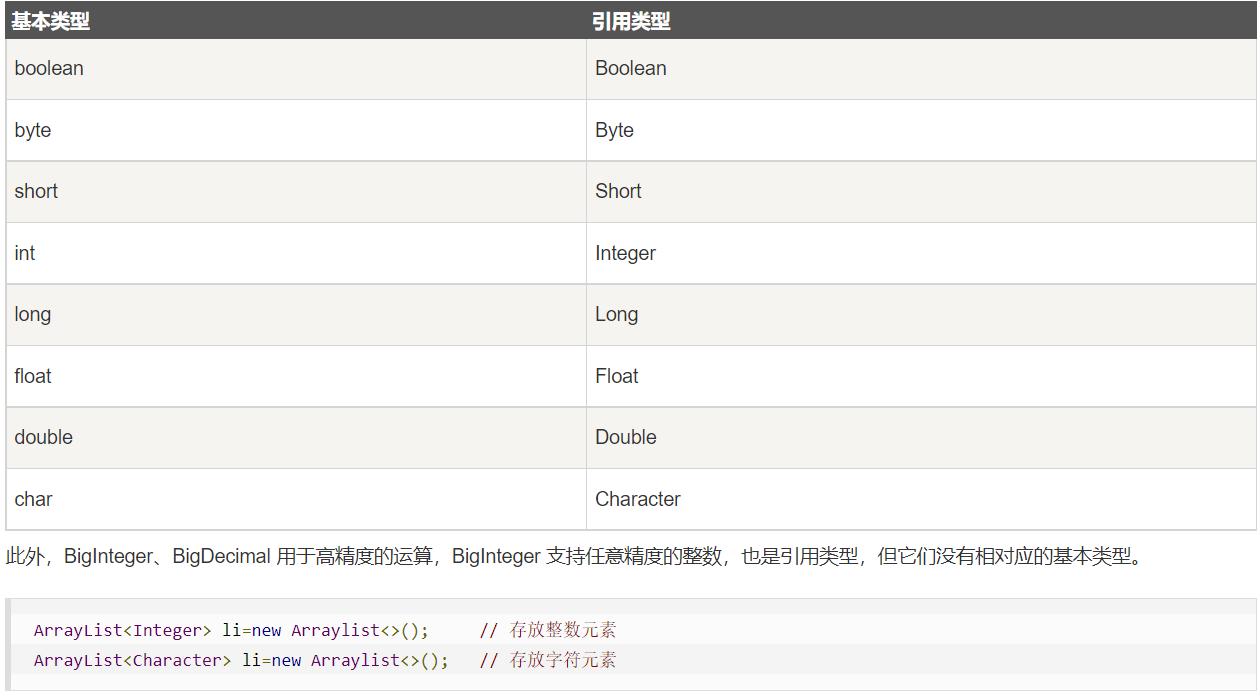The height and width of the screenshot is (695, 1260).
Task: Select the Boolean wrapper type cell
Action: [x=630, y=68]
